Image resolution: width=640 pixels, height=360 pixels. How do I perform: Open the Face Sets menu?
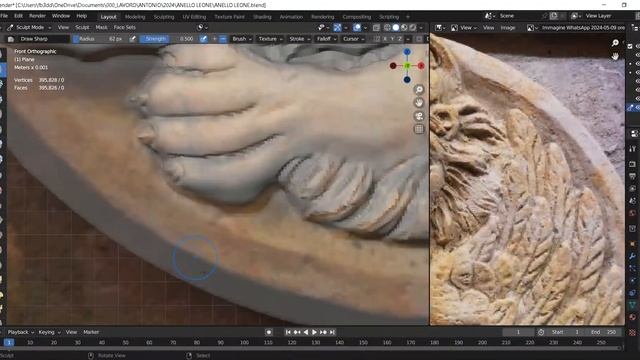pyautogui.click(x=124, y=27)
